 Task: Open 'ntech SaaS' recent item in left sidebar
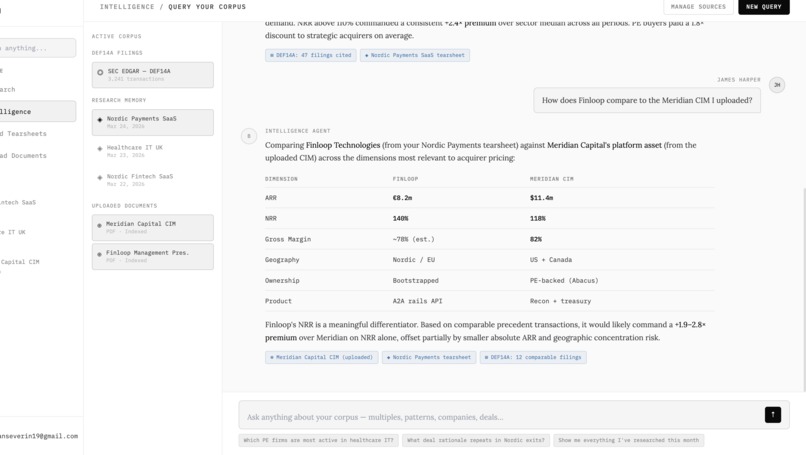click(x=19, y=203)
